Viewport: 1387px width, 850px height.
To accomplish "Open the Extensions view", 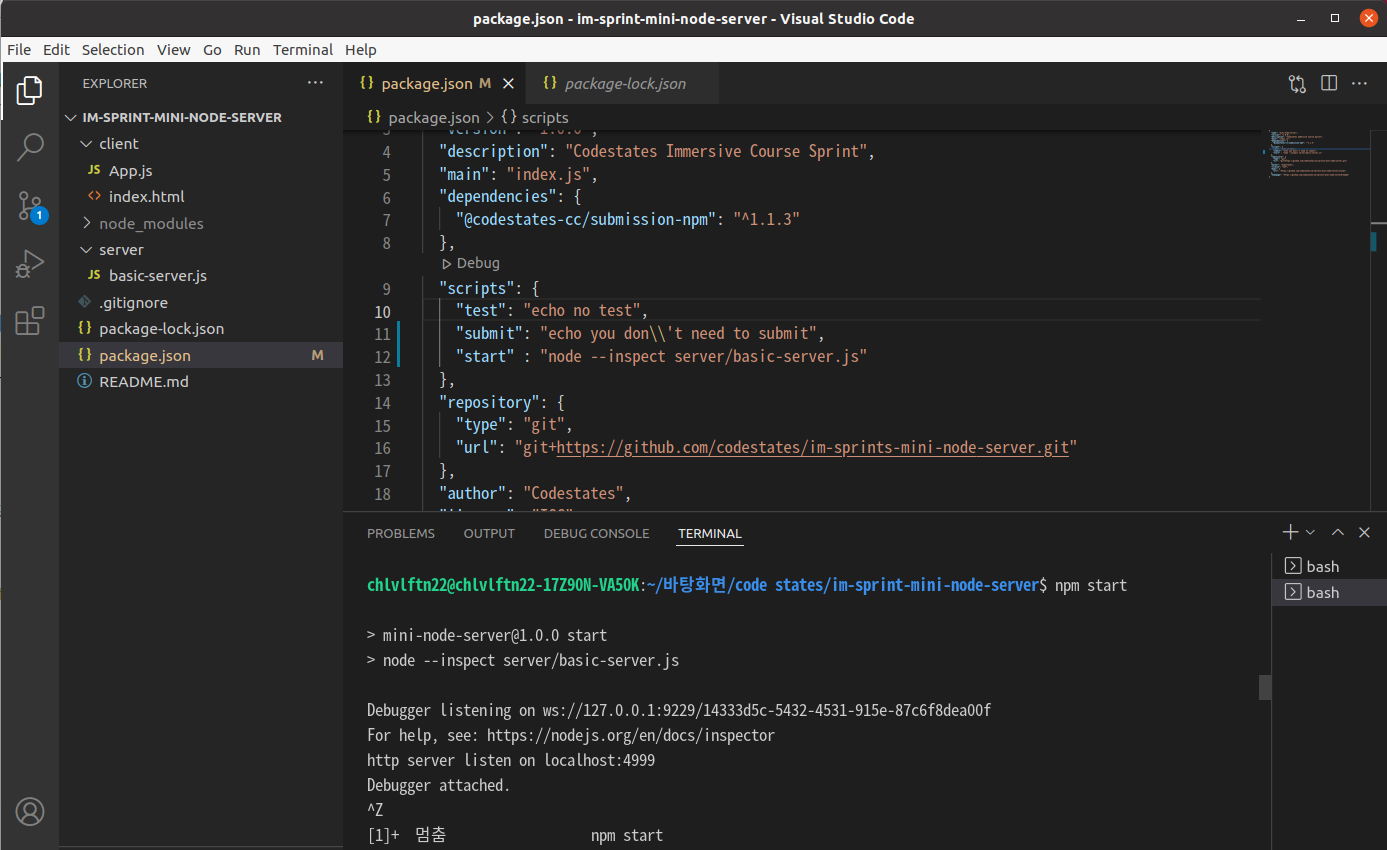I will tap(30, 320).
